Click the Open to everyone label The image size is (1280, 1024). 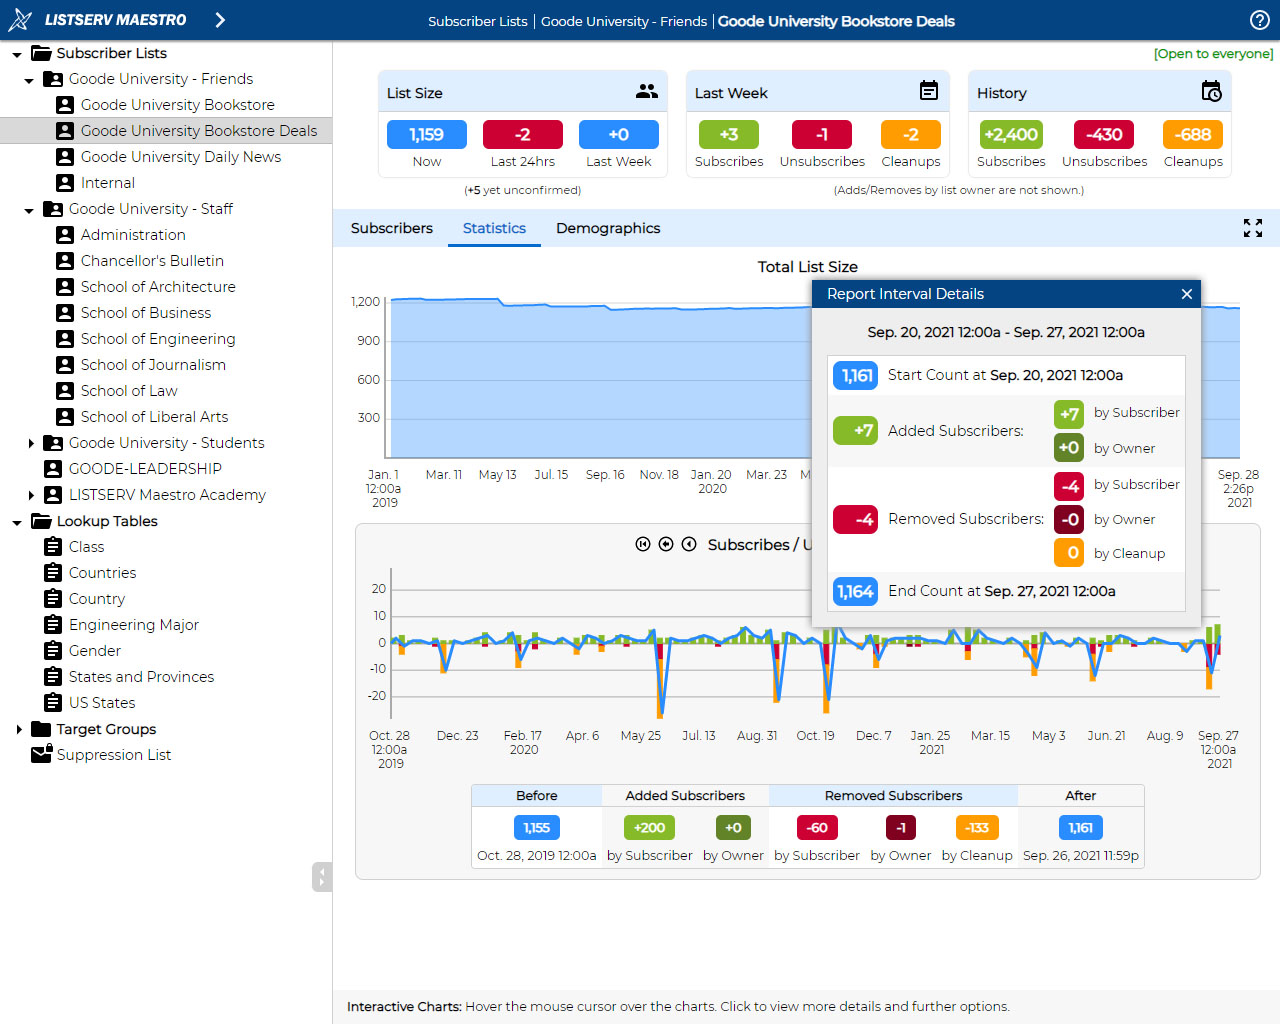[1214, 54]
